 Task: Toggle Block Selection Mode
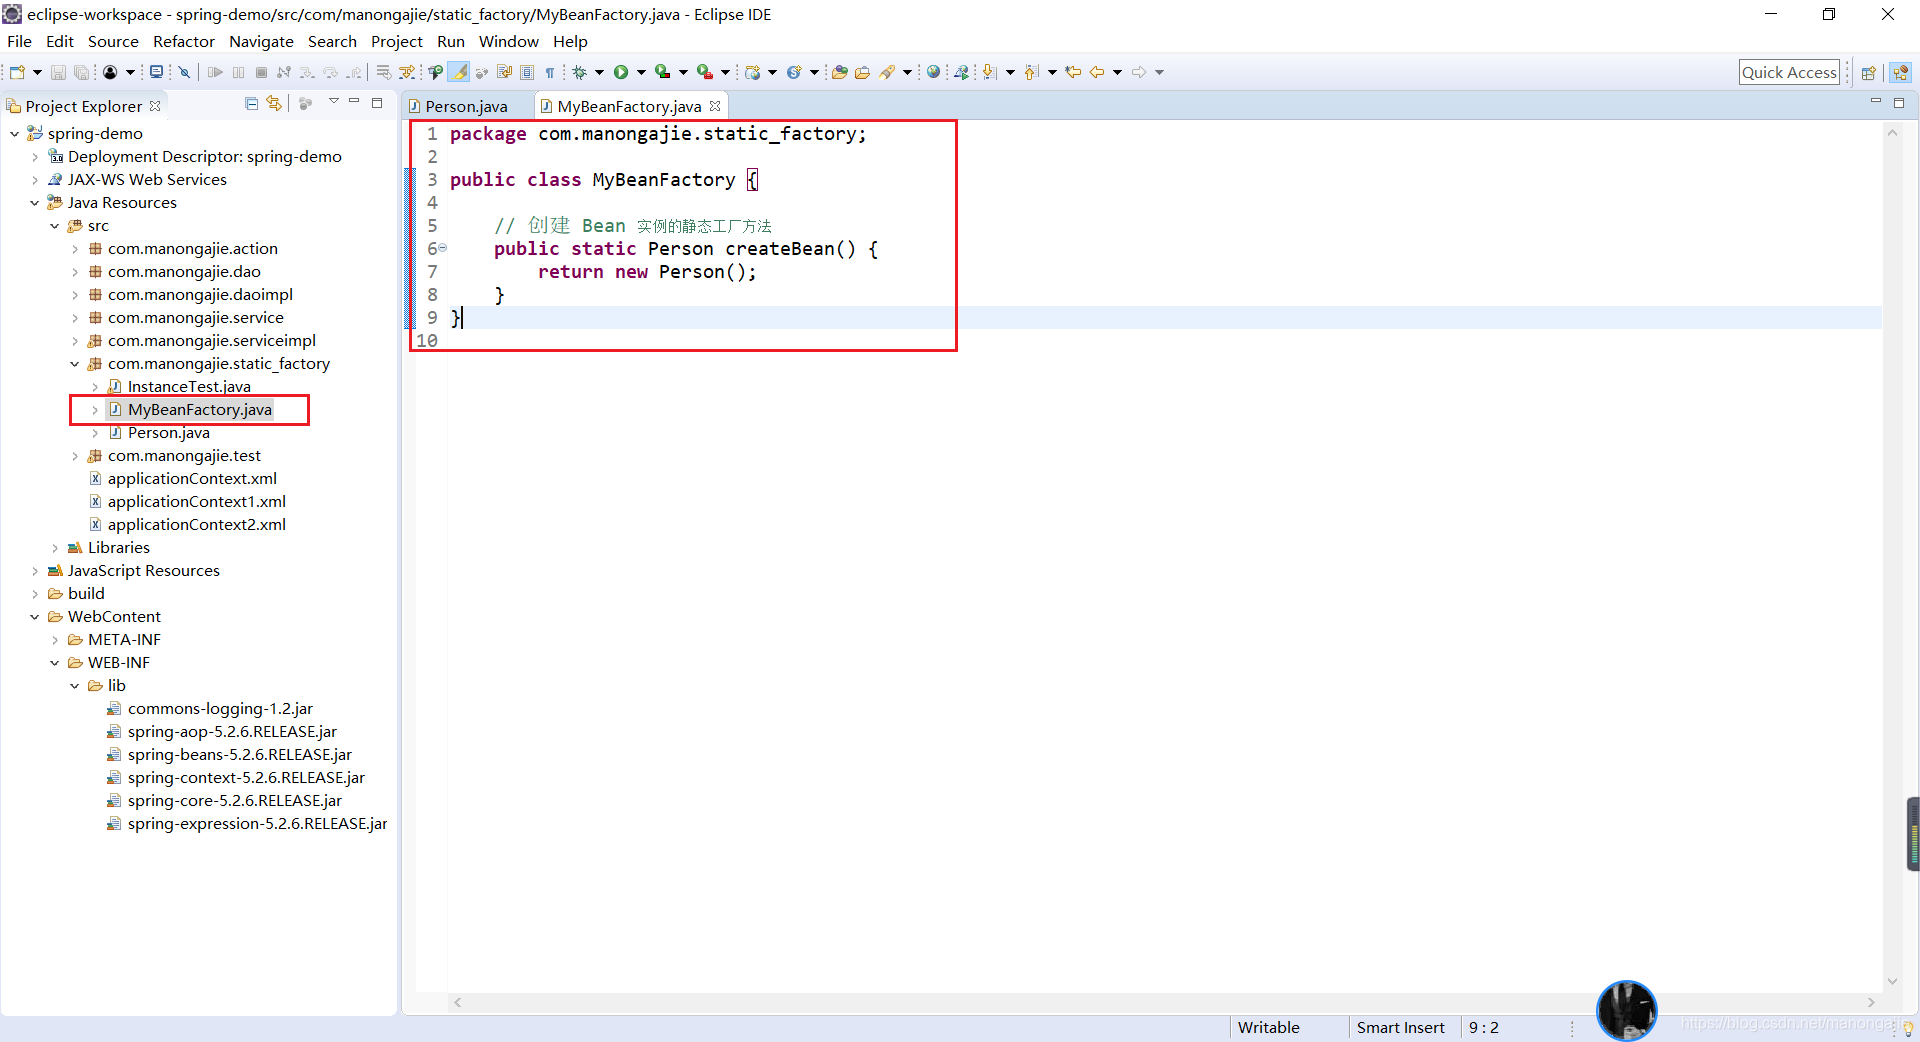(527, 72)
